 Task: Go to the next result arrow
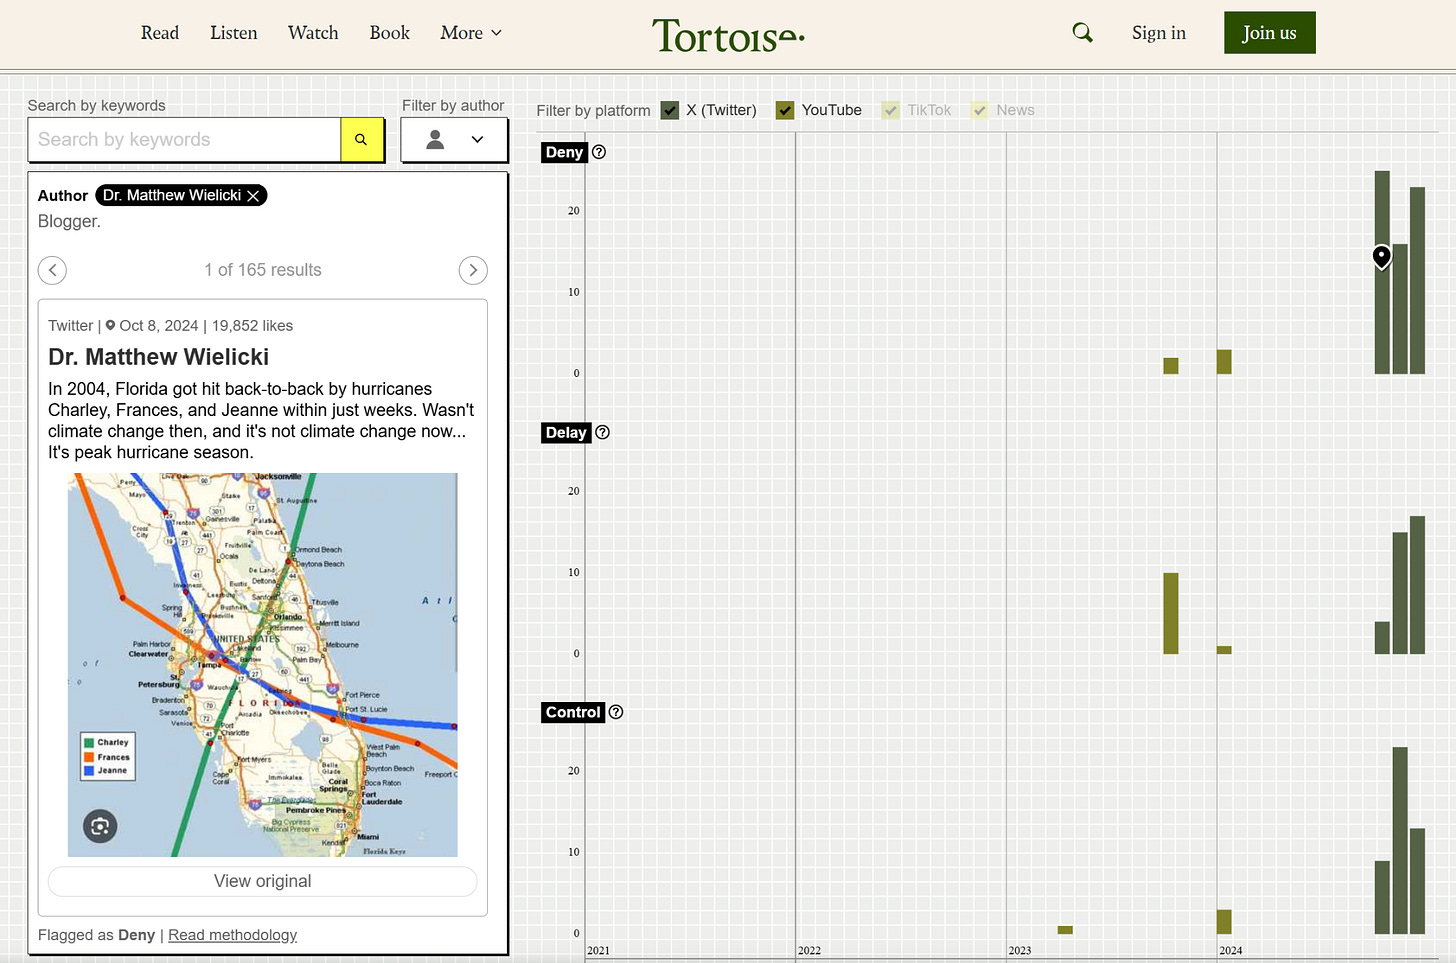473,270
